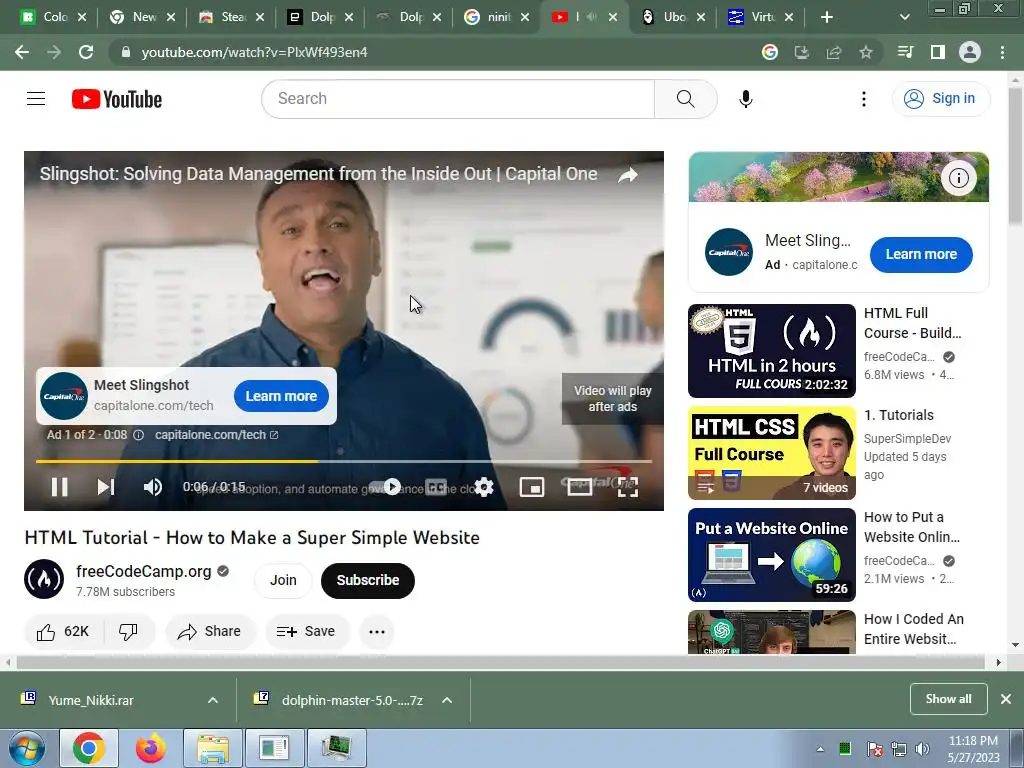
Task: Switch to miniplayer mode
Action: click(x=532, y=487)
